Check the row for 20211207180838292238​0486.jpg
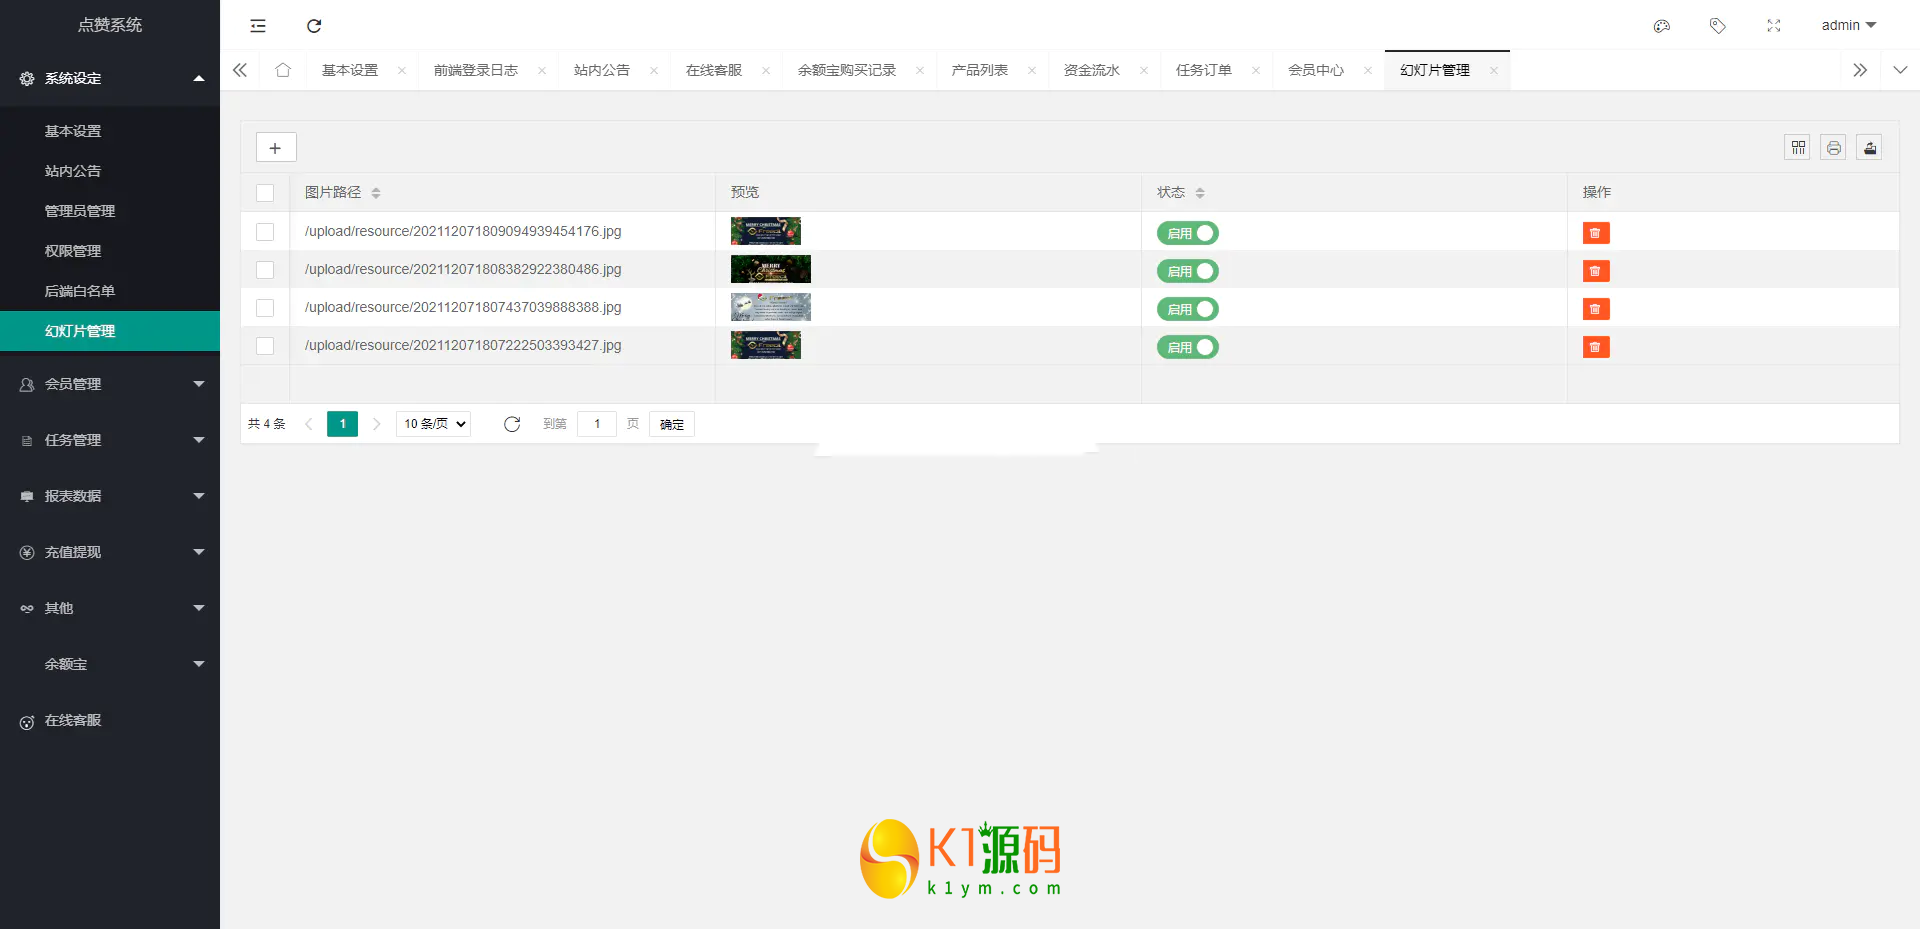This screenshot has height=929, width=1920. tap(265, 270)
